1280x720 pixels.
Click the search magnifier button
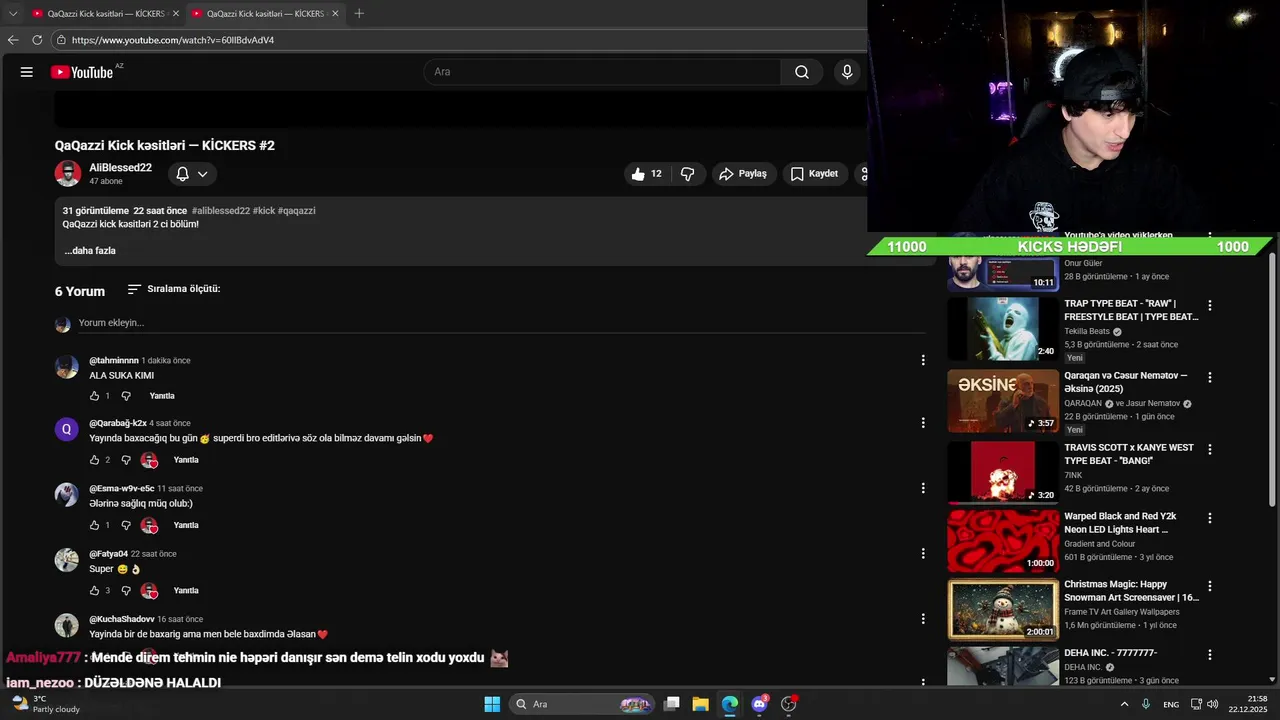tap(802, 72)
